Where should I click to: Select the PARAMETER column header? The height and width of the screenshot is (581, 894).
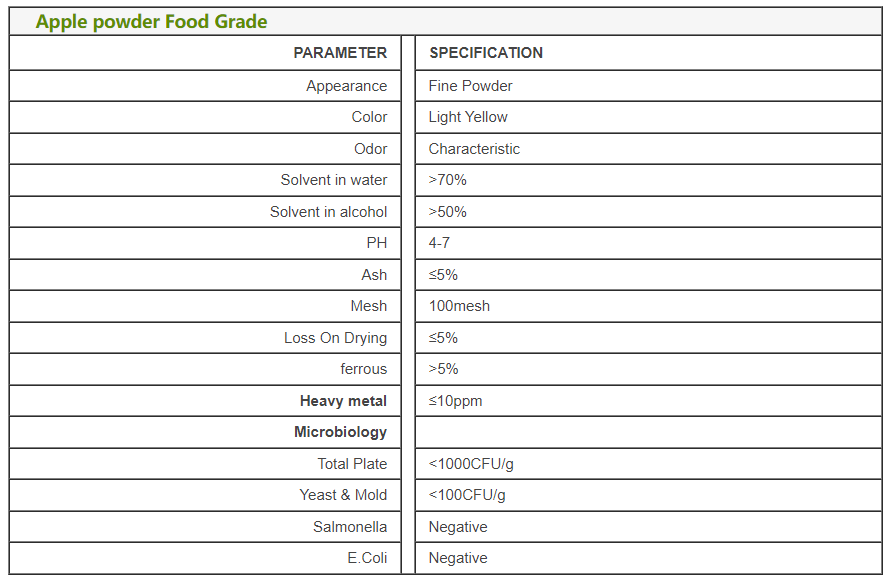[x=340, y=53]
